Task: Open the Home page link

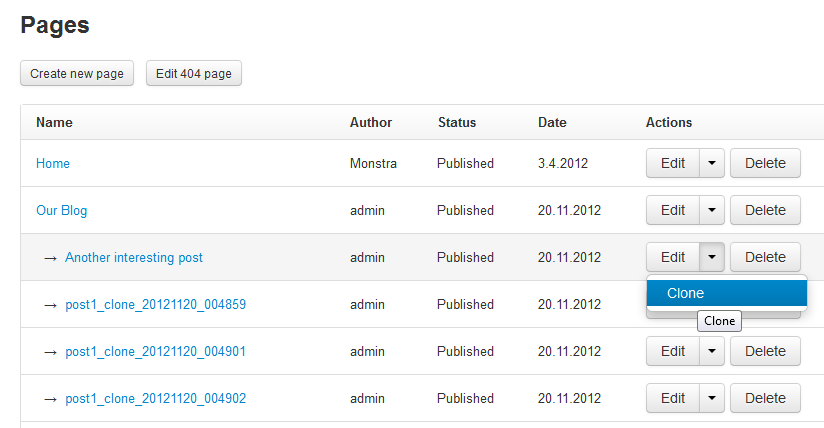Action: (53, 163)
